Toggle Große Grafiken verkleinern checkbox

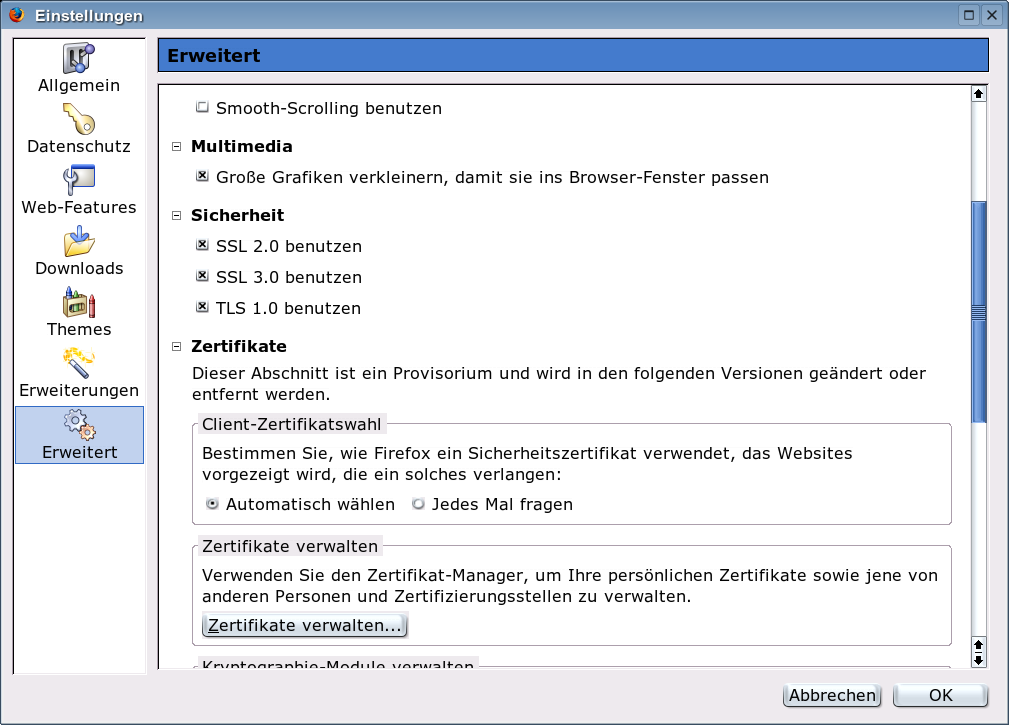click(x=202, y=176)
